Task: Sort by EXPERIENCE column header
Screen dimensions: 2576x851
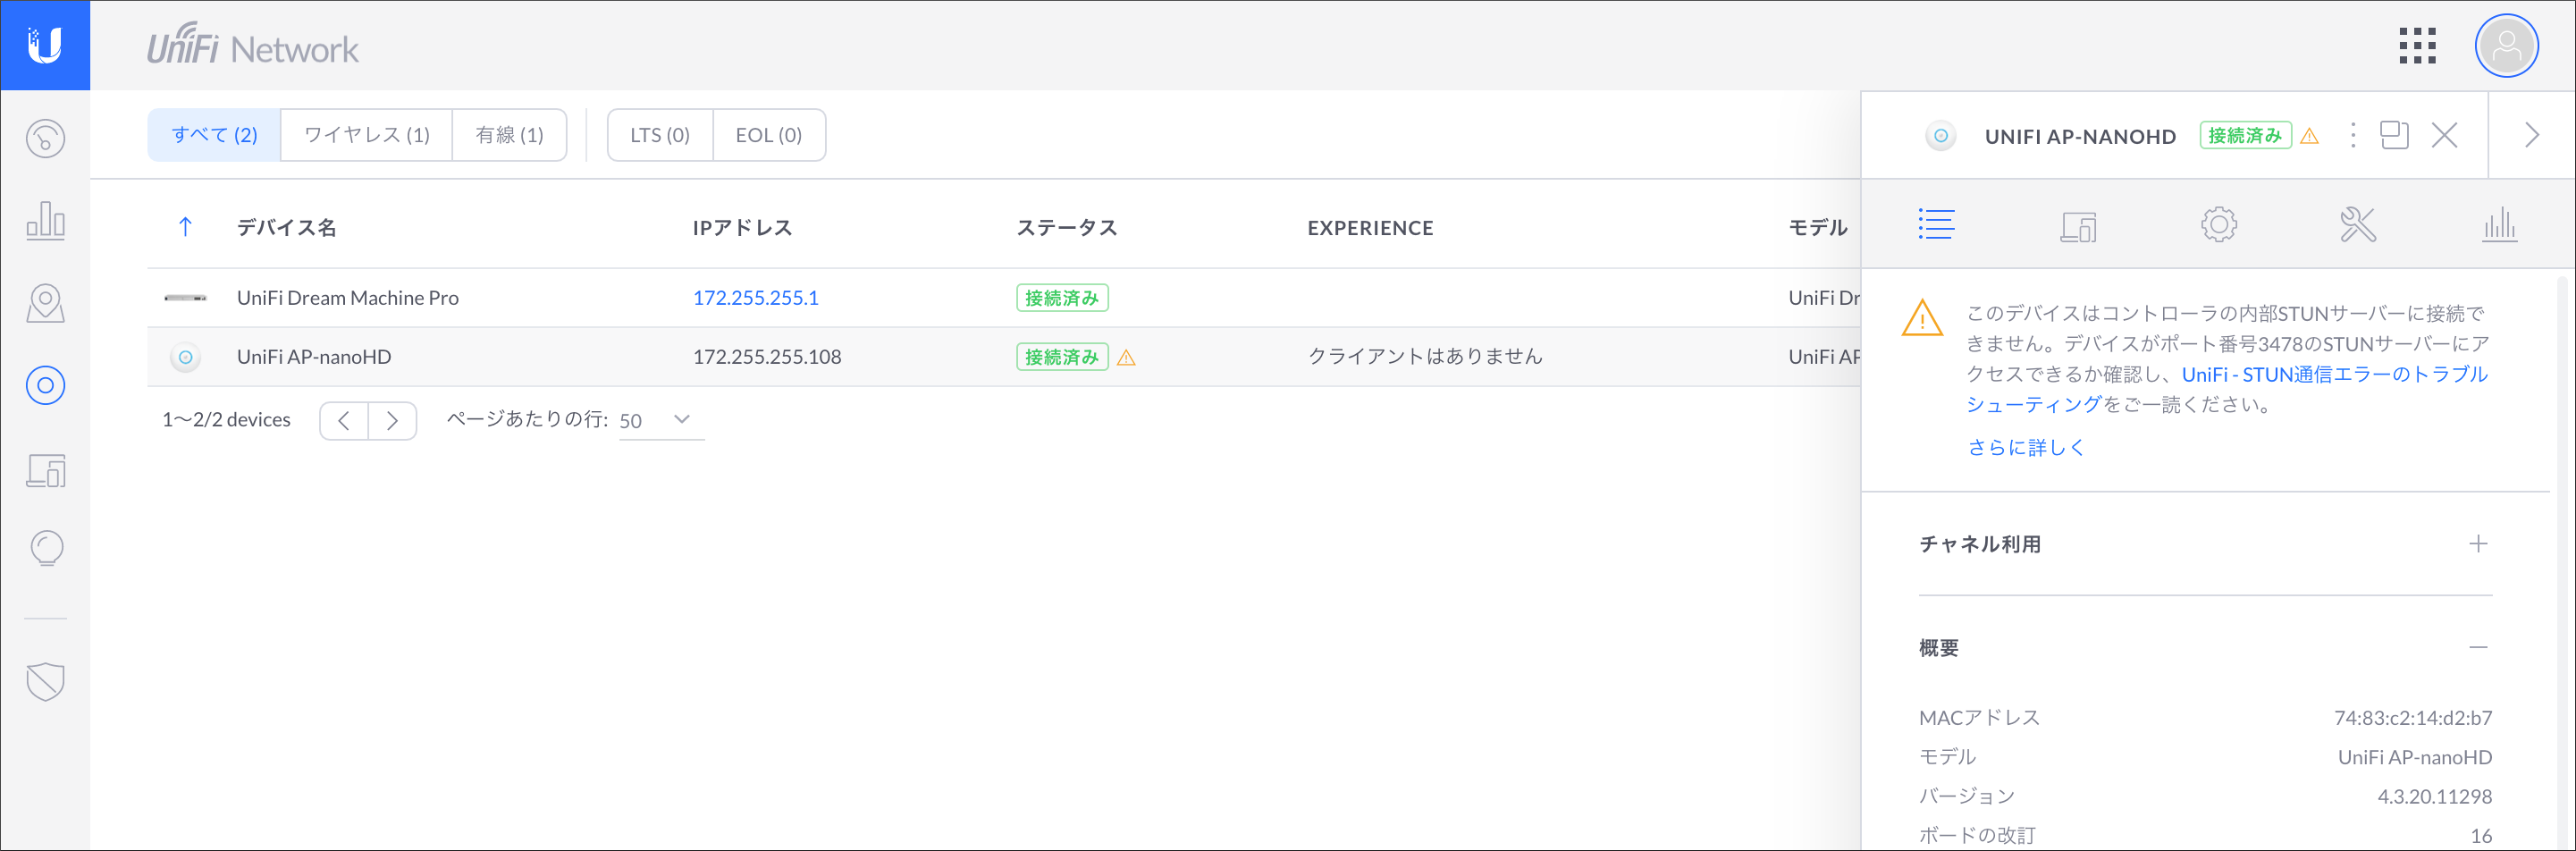Action: (x=1370, y=228)
